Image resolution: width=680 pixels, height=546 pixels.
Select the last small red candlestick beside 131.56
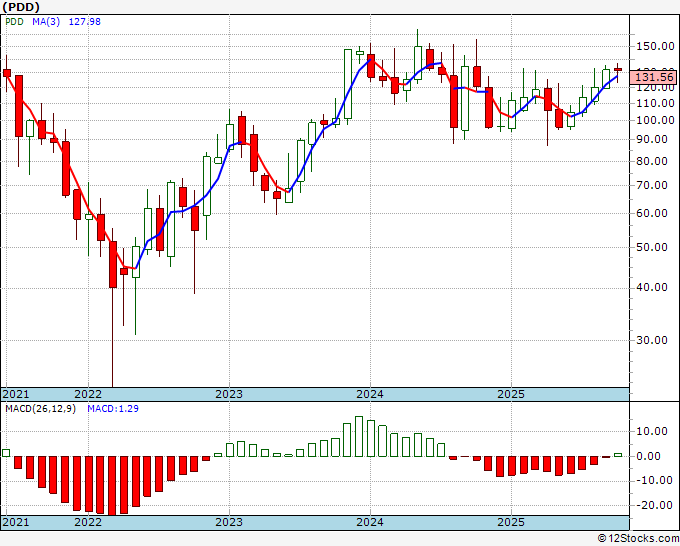click(x=618, y=69)
